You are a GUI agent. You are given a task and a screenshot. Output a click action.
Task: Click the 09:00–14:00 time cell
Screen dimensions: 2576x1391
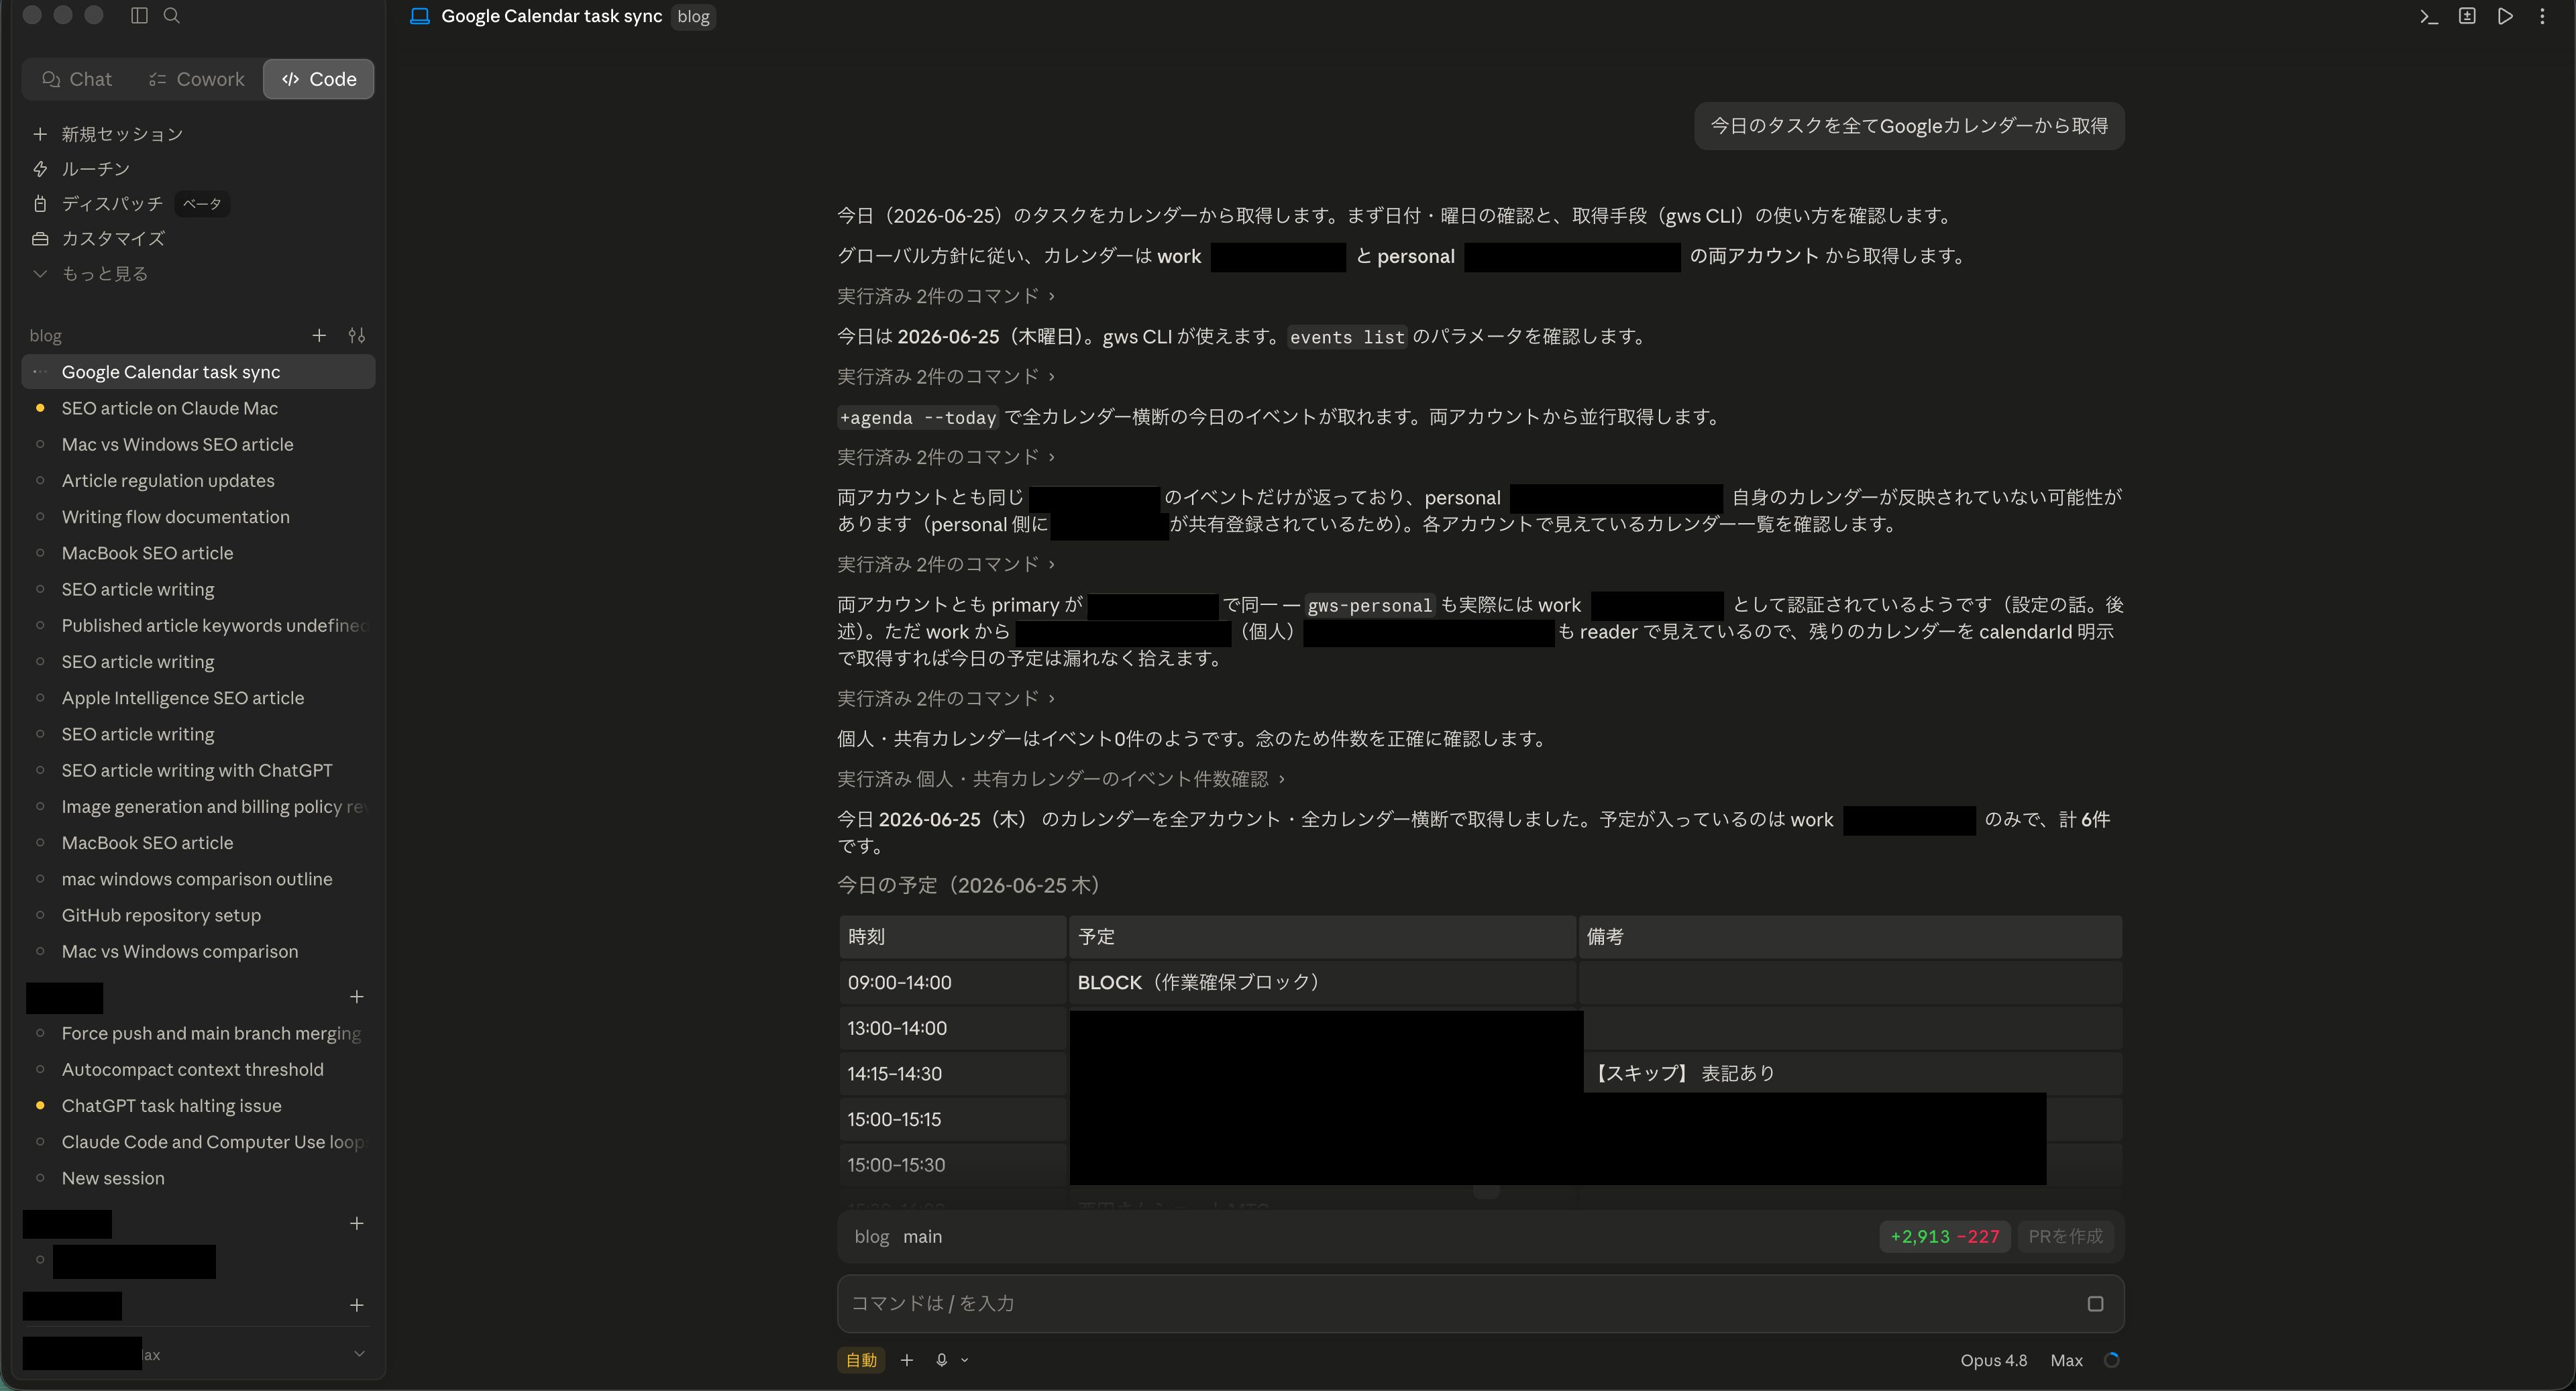click(952, 983)
